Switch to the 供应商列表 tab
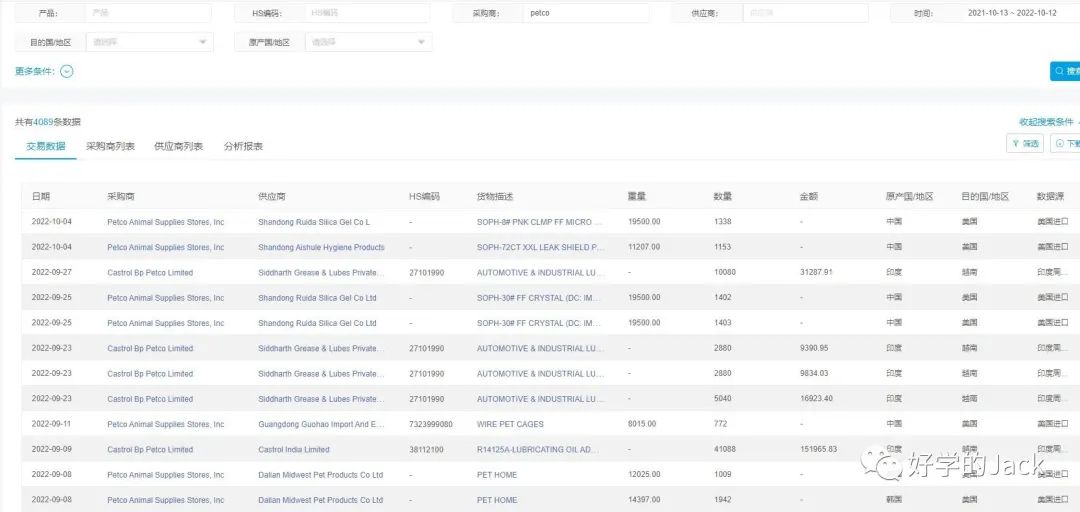Image resolution: width=1080 pixels, height=512 pixels. (x=178, y=147)
